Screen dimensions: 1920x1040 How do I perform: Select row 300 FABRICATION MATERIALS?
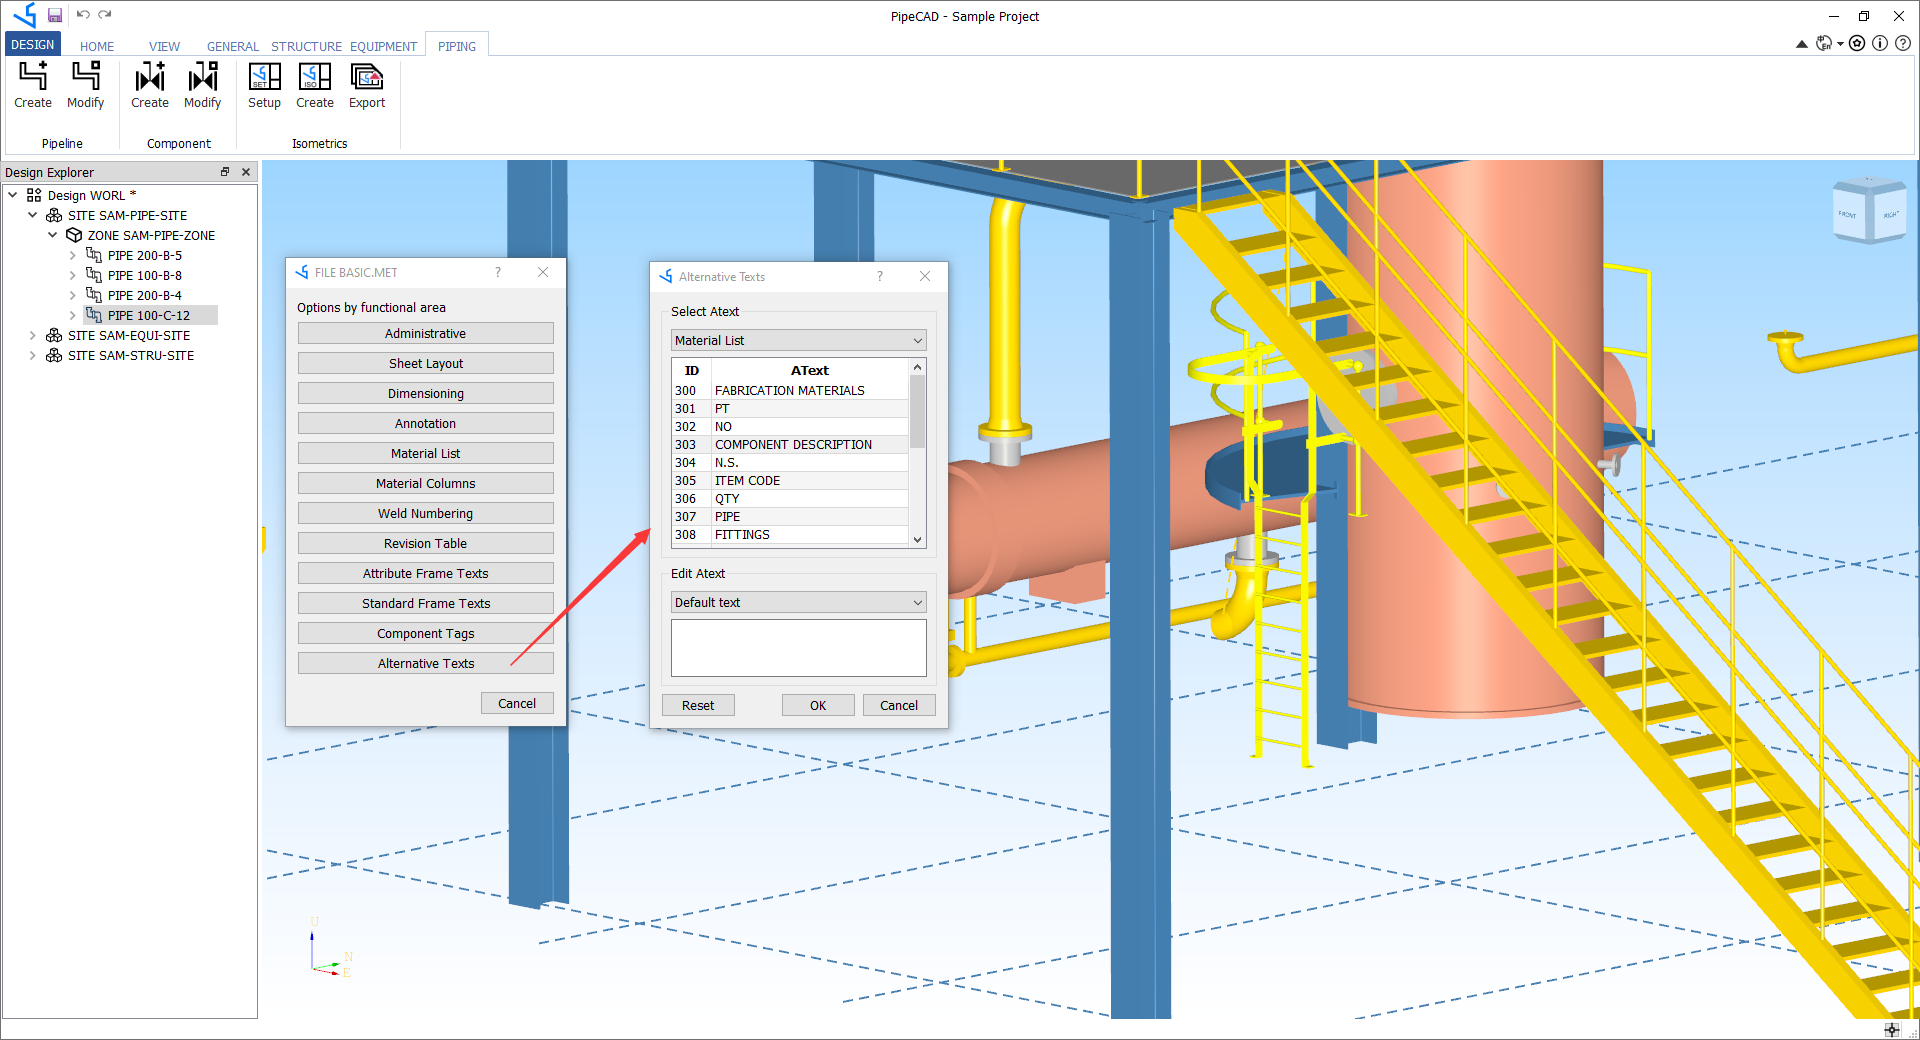click(x=790, y=391)
